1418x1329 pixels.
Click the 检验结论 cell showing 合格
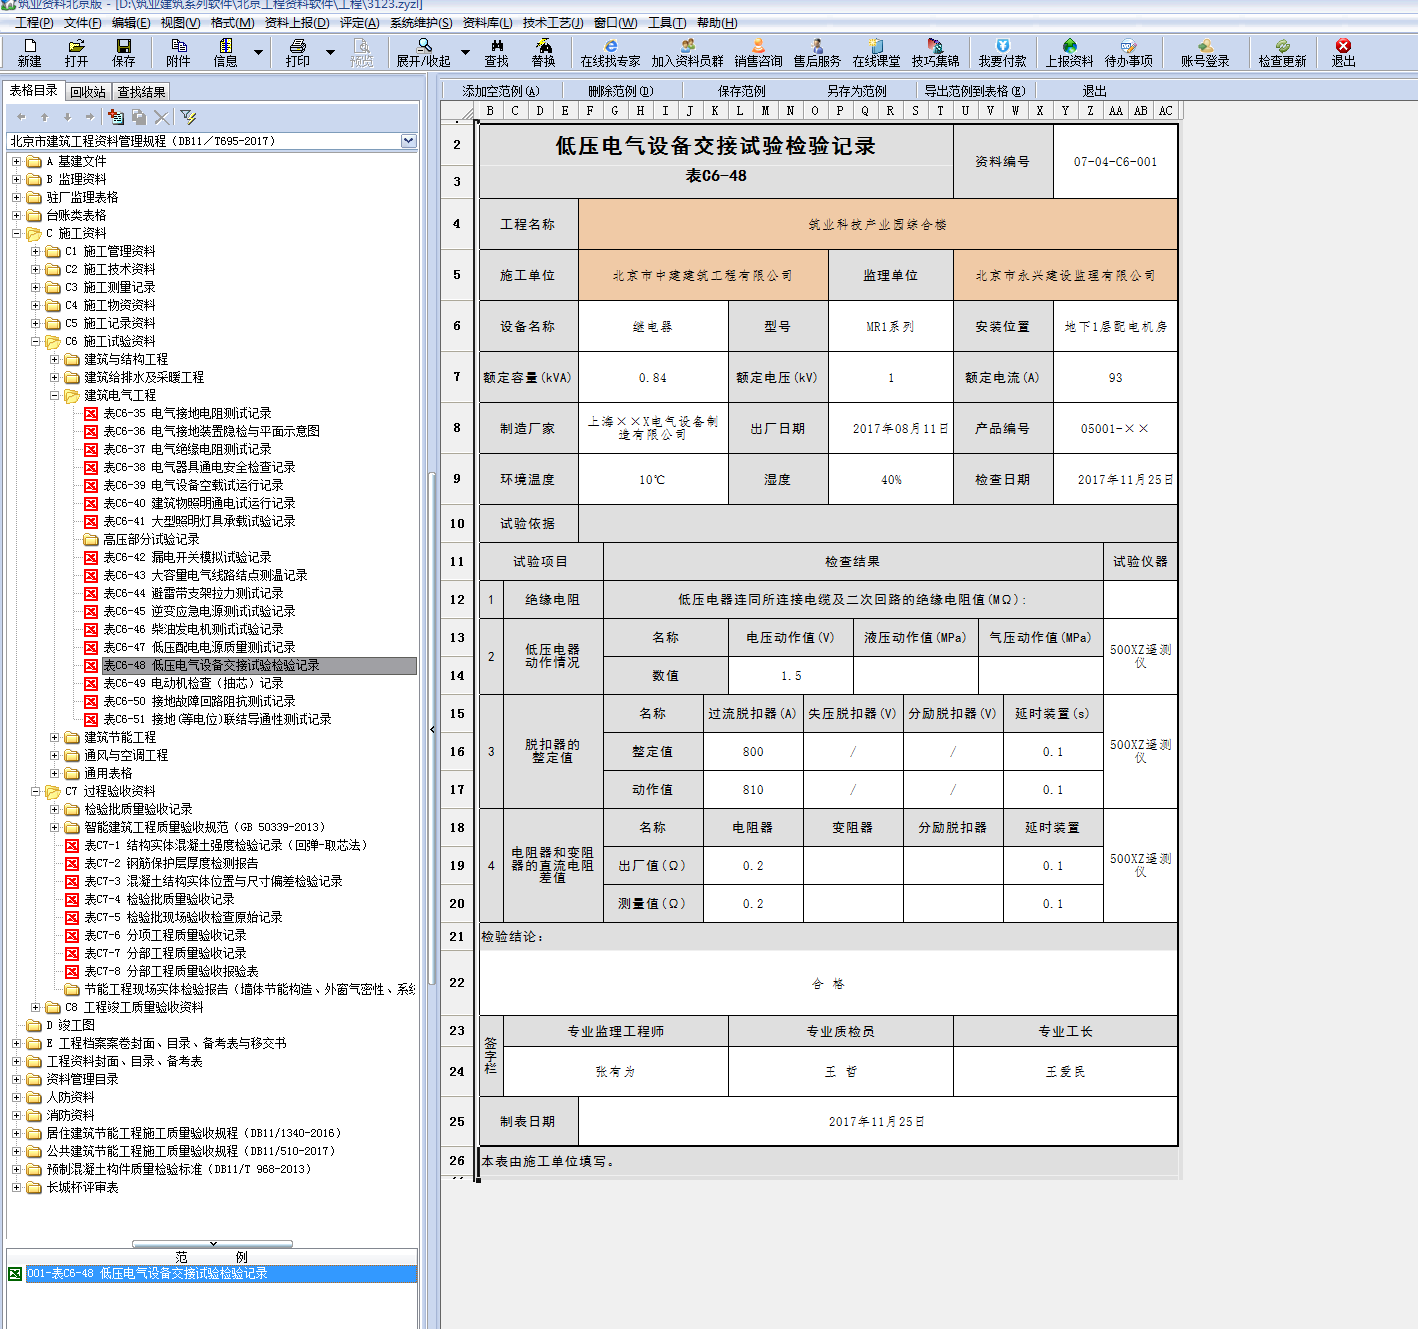(x=828, y=984)
